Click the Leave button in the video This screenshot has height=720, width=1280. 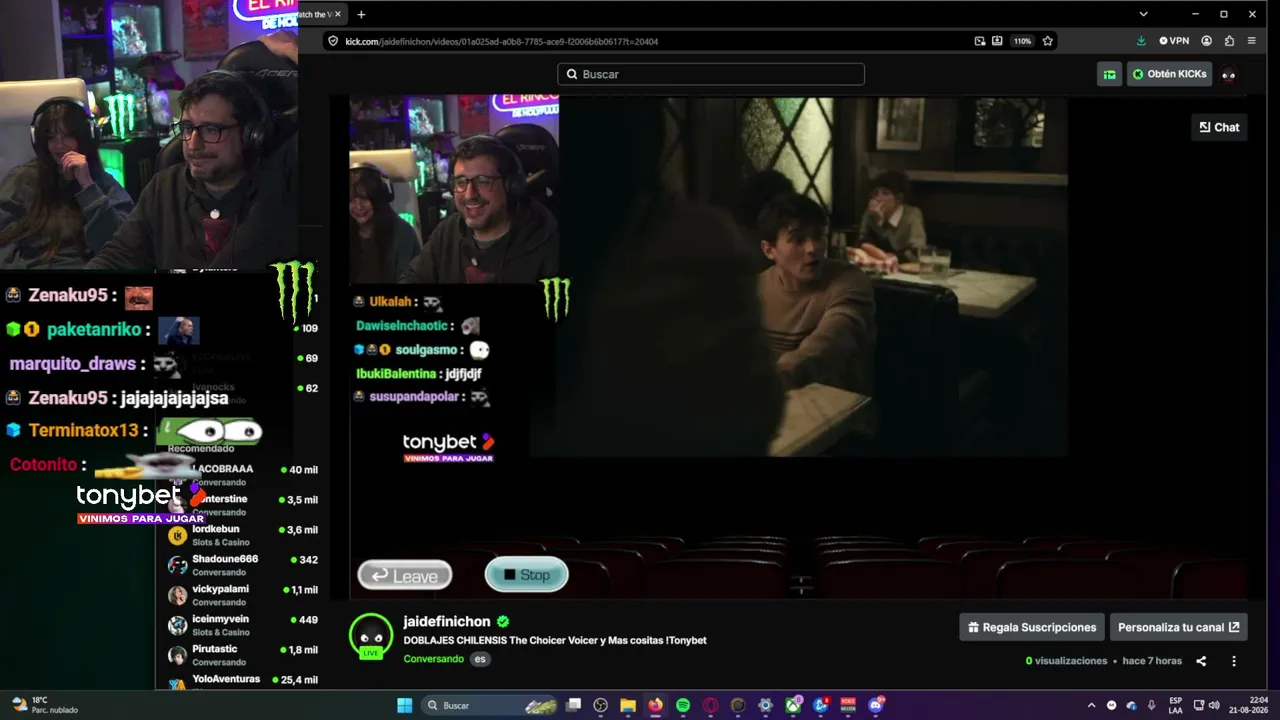coord(405,575)
